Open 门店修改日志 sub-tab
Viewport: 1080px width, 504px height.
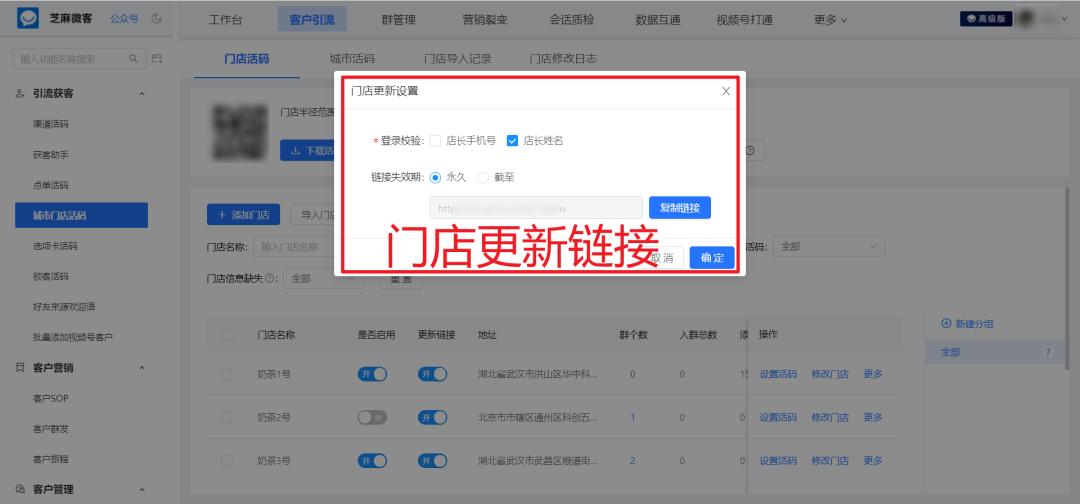[563, 59]
